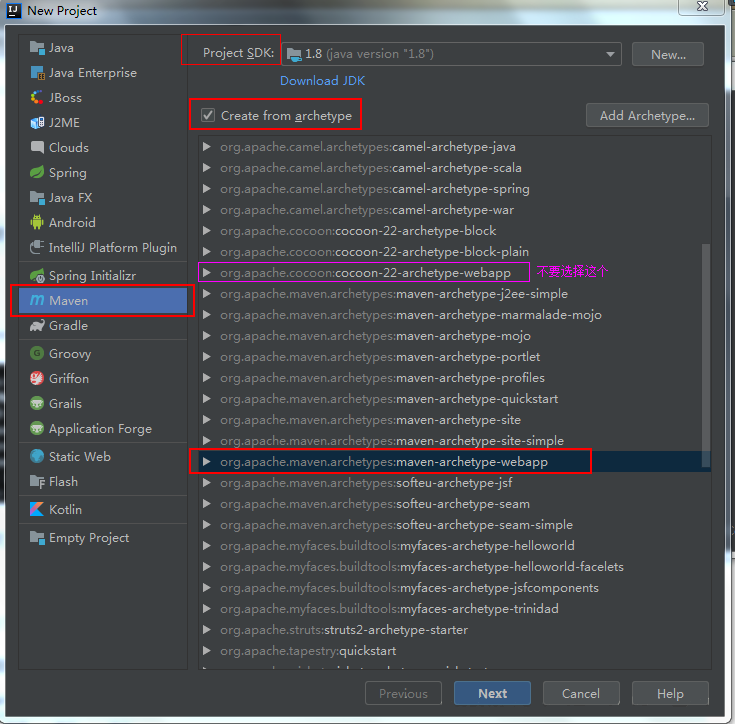Click the Flash folder icon

(x=37, y=481)
